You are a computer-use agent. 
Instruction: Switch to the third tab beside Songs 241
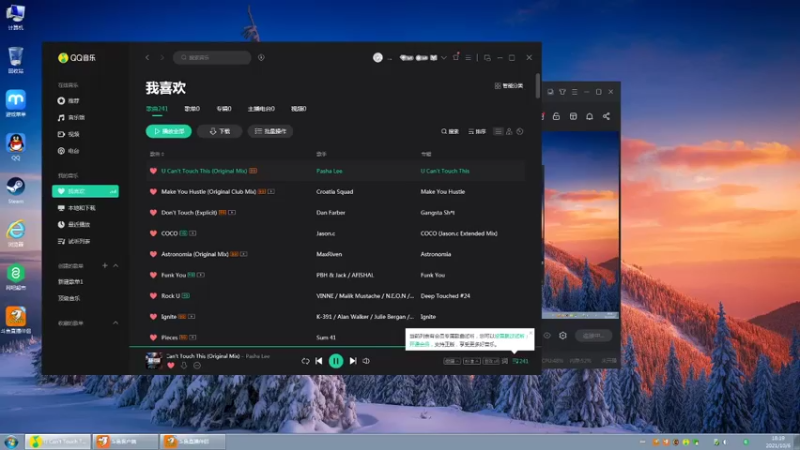pyautogui.click(x=224, y=109)
